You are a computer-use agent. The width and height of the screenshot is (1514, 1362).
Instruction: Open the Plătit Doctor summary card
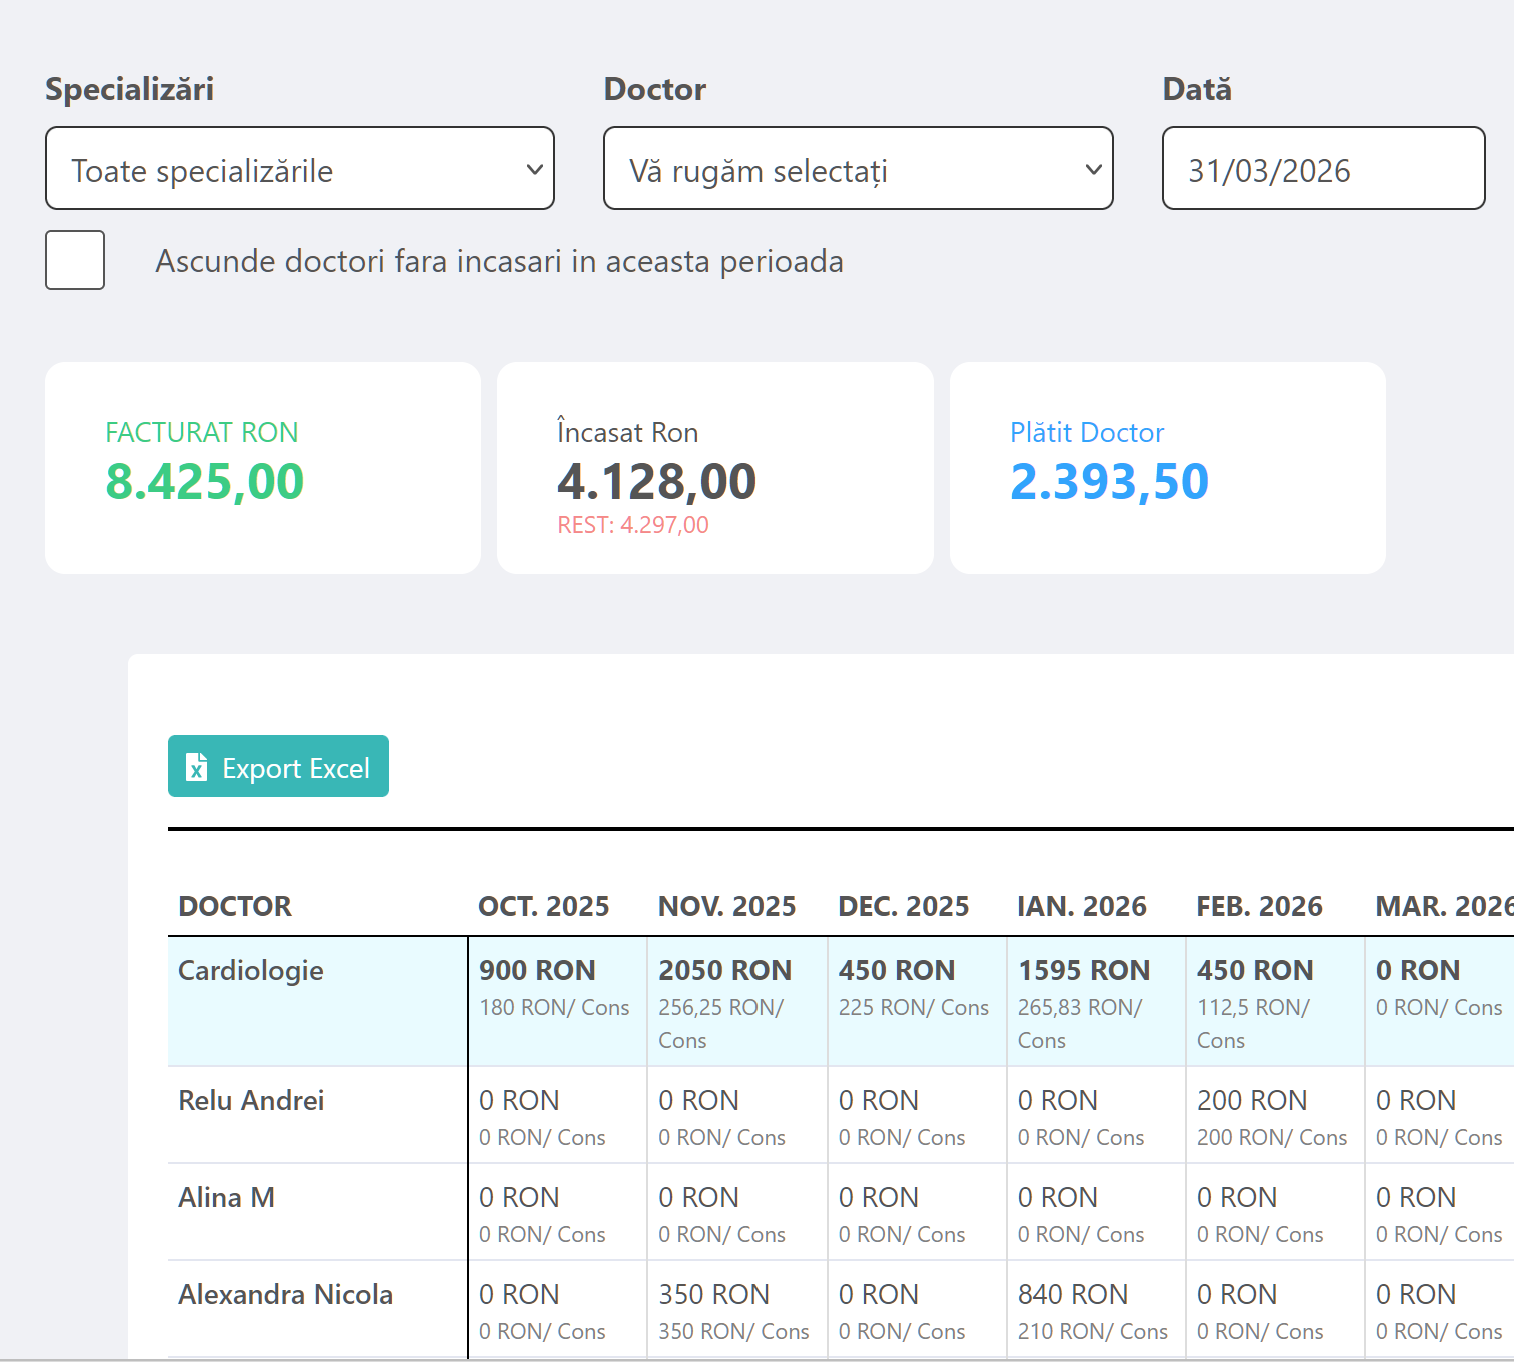(1167, 468)
